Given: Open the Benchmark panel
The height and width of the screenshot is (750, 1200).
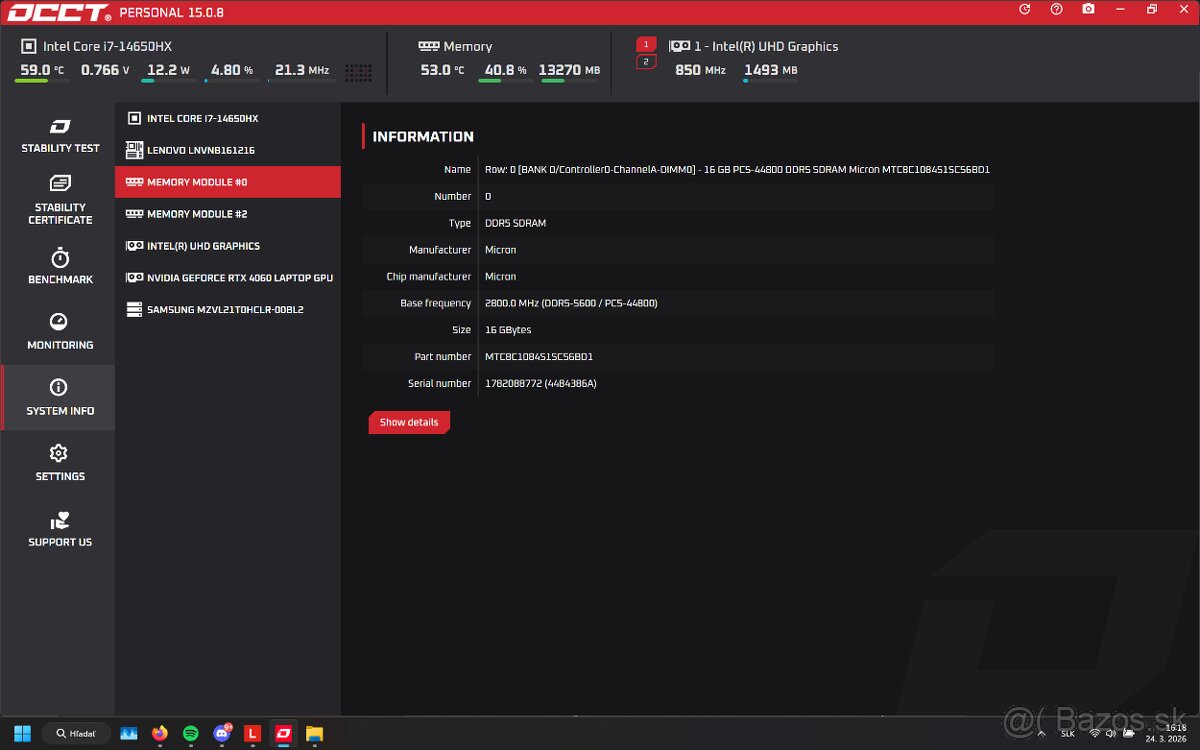Looking at the screenshot, I should click(59, 266).
